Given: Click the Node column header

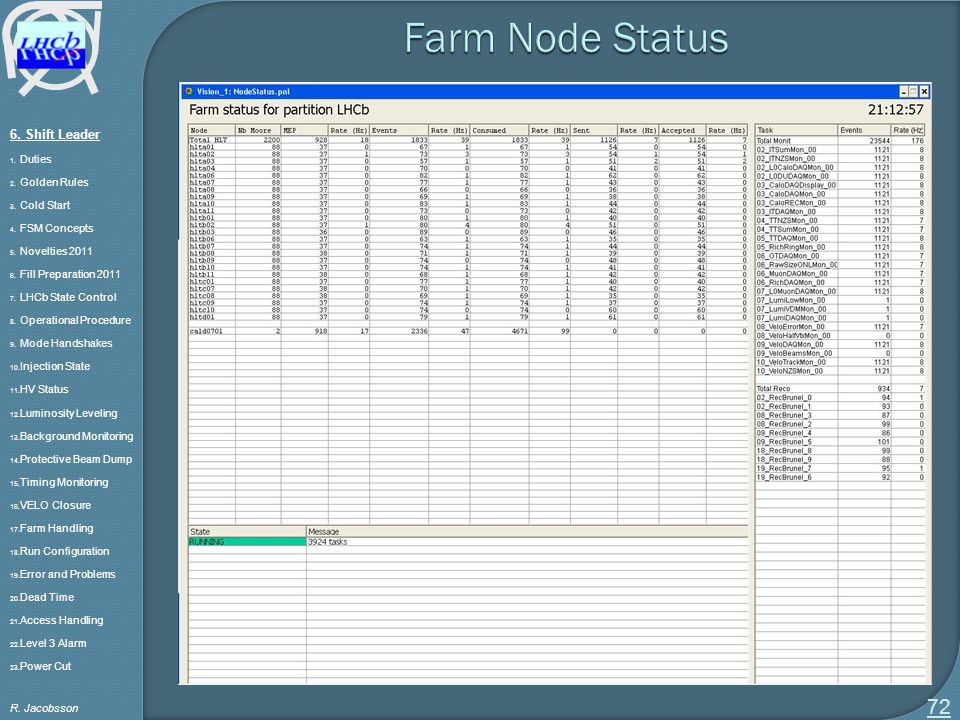Looking at the screenshot, I should [211, 130].
